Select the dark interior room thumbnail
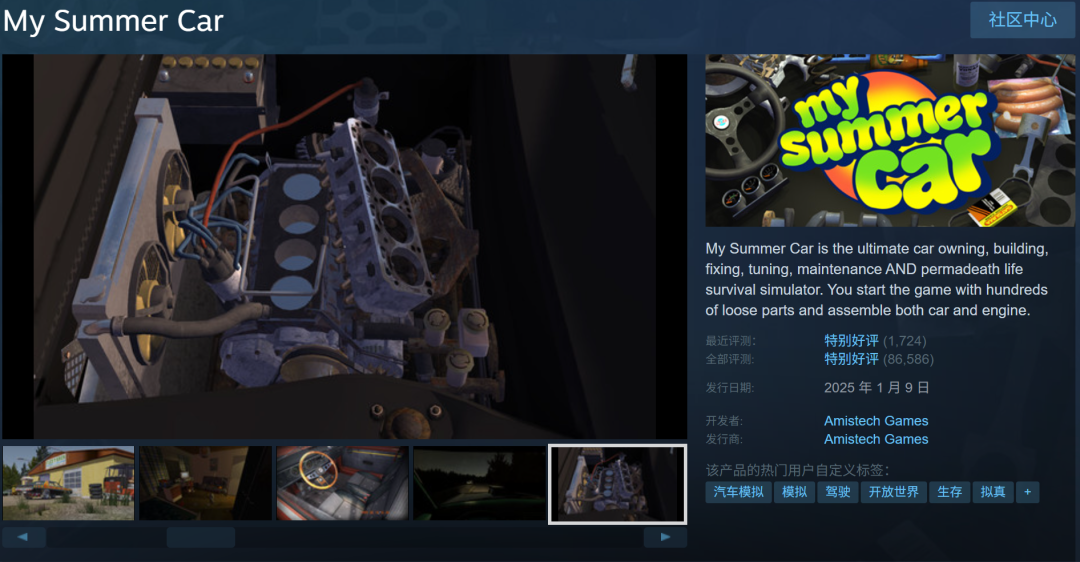This screenshot has height=562, width=1080. (x=205, y=483)
